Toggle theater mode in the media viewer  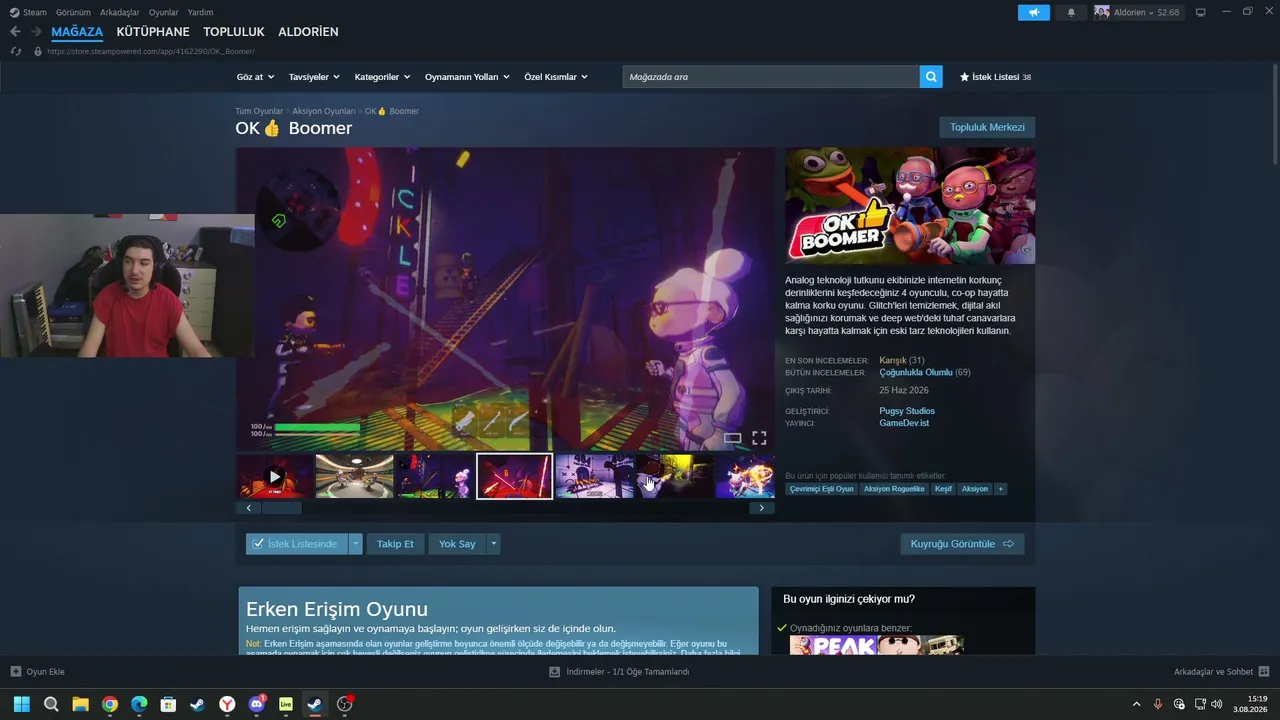(x=732, y=438)
